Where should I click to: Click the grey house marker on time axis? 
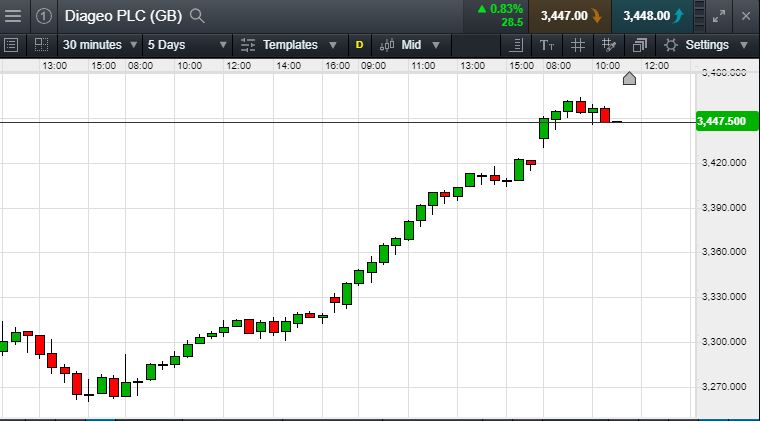pos(629,78)
